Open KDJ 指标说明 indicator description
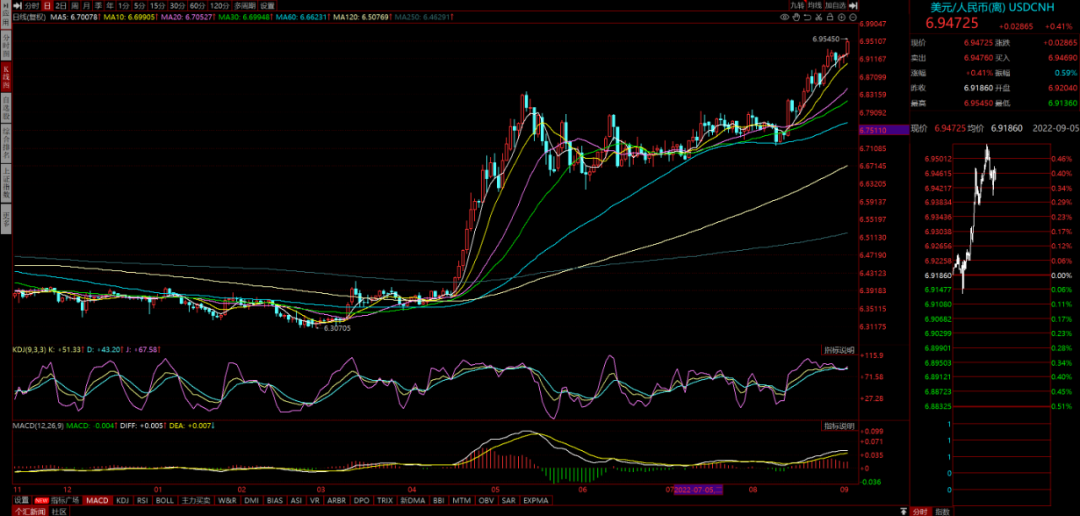Viewport: 1080px width, 516px height. coord(839,350)
